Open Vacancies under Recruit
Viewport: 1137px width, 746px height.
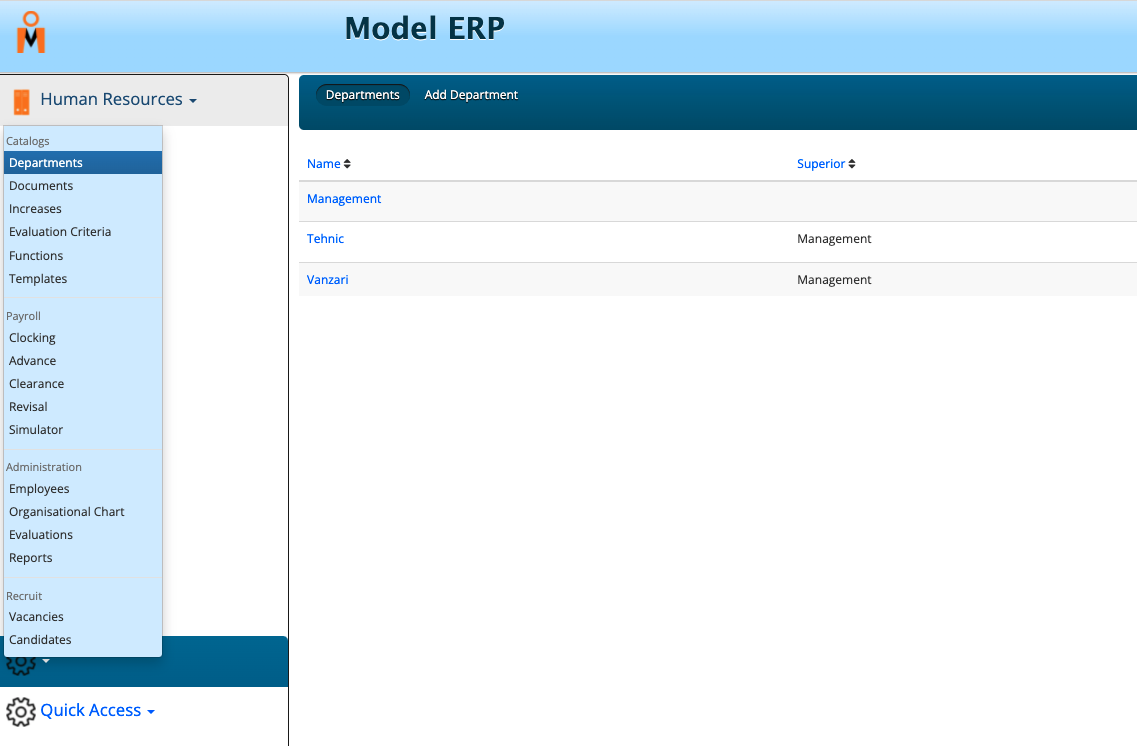[x=36, y=617]
